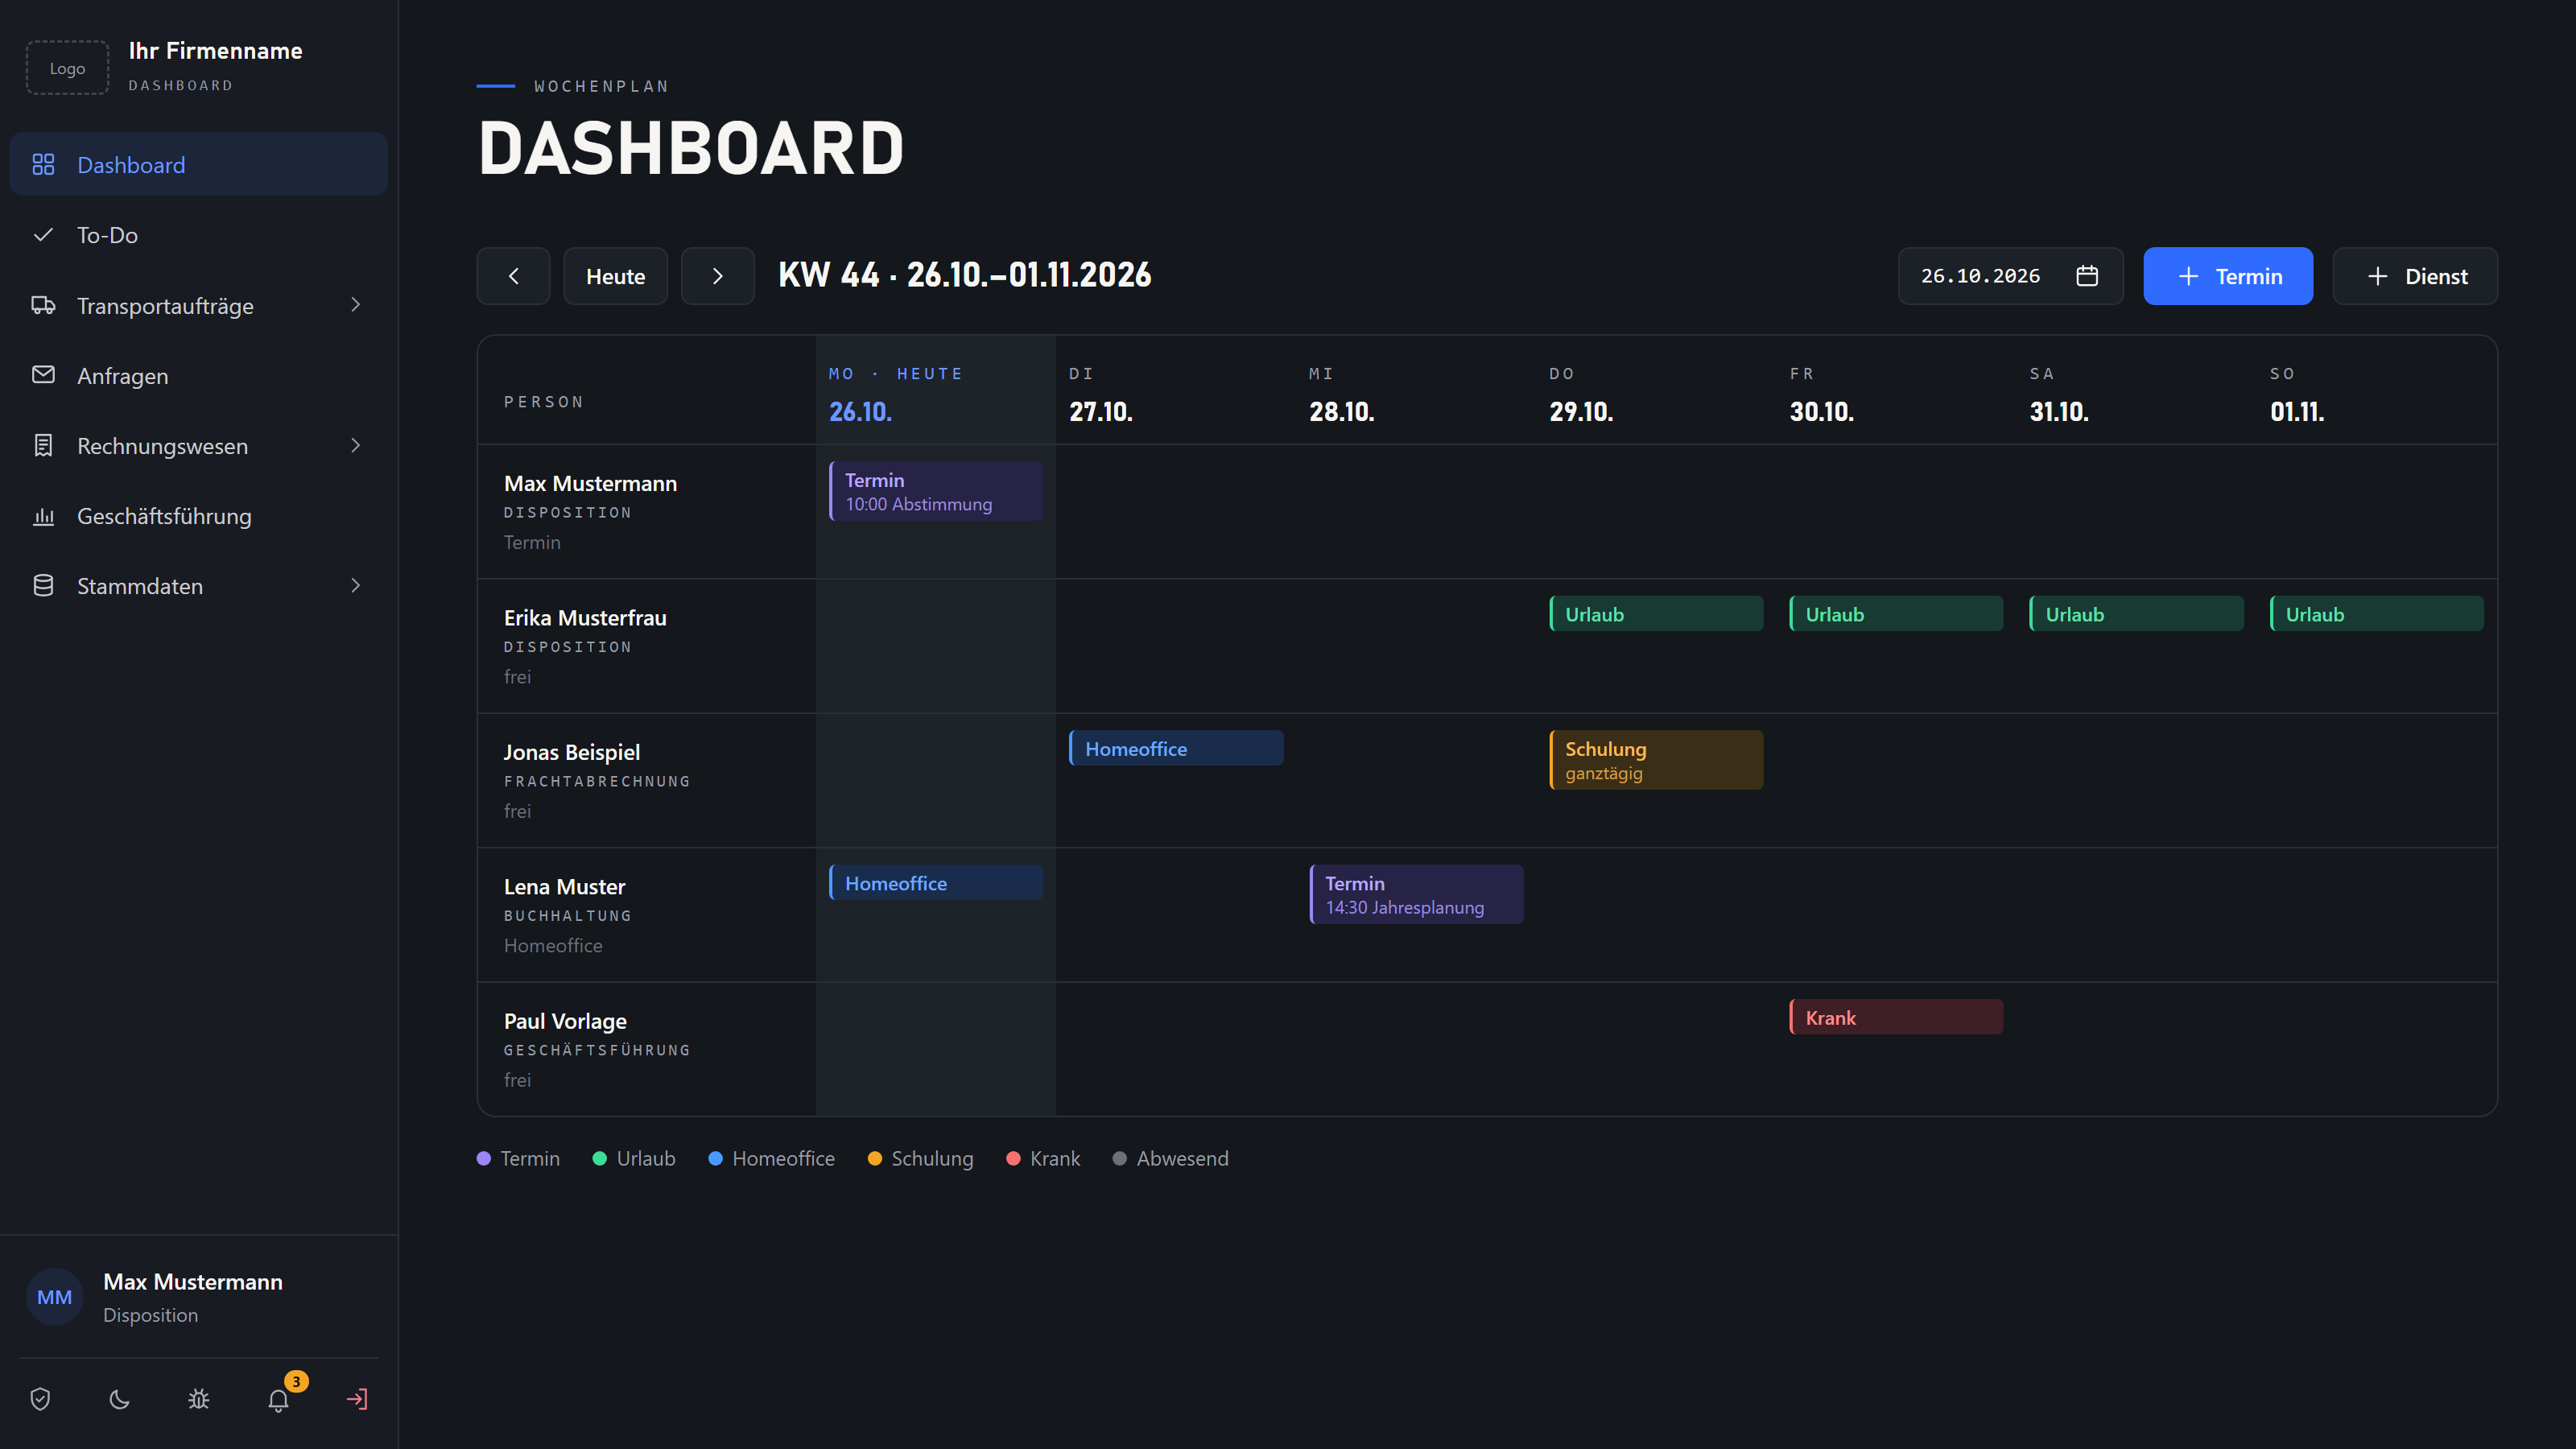This screenshot has width=2576, height=1449.
Task: Select the Erika Musterfrau person name
Action: 585,617
